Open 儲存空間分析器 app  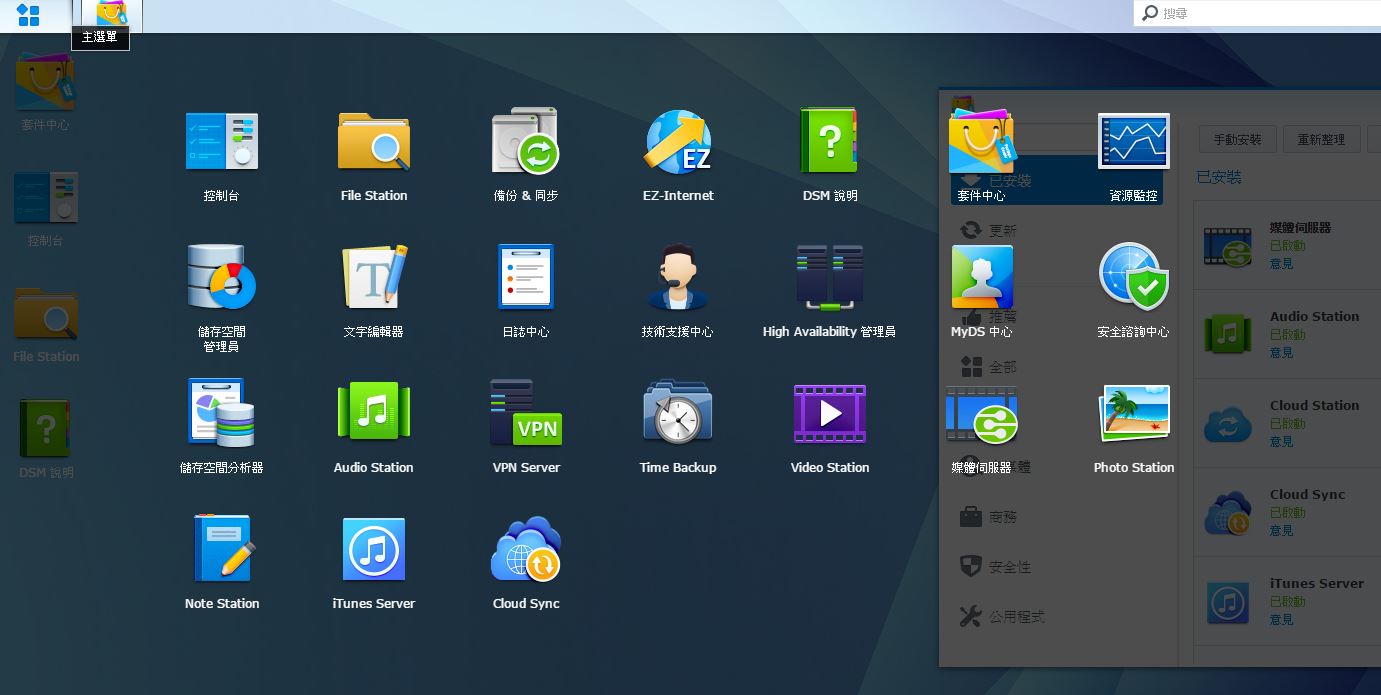(x=221, y=427)
